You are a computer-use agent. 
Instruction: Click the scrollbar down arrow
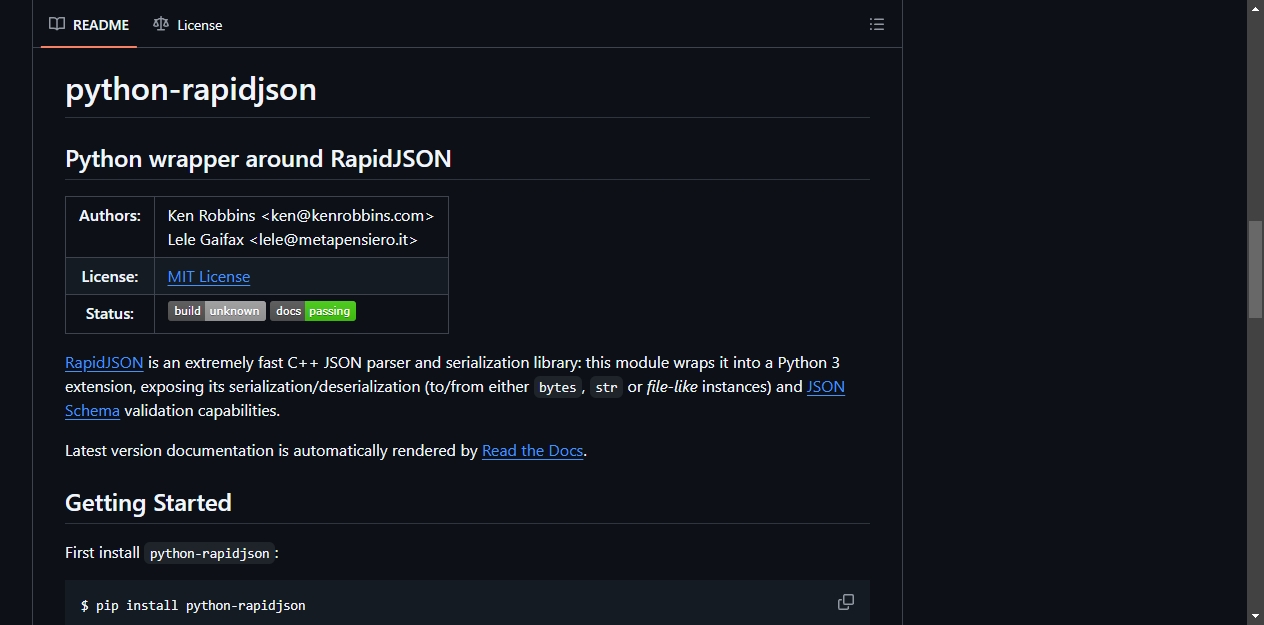point(1255,616)
